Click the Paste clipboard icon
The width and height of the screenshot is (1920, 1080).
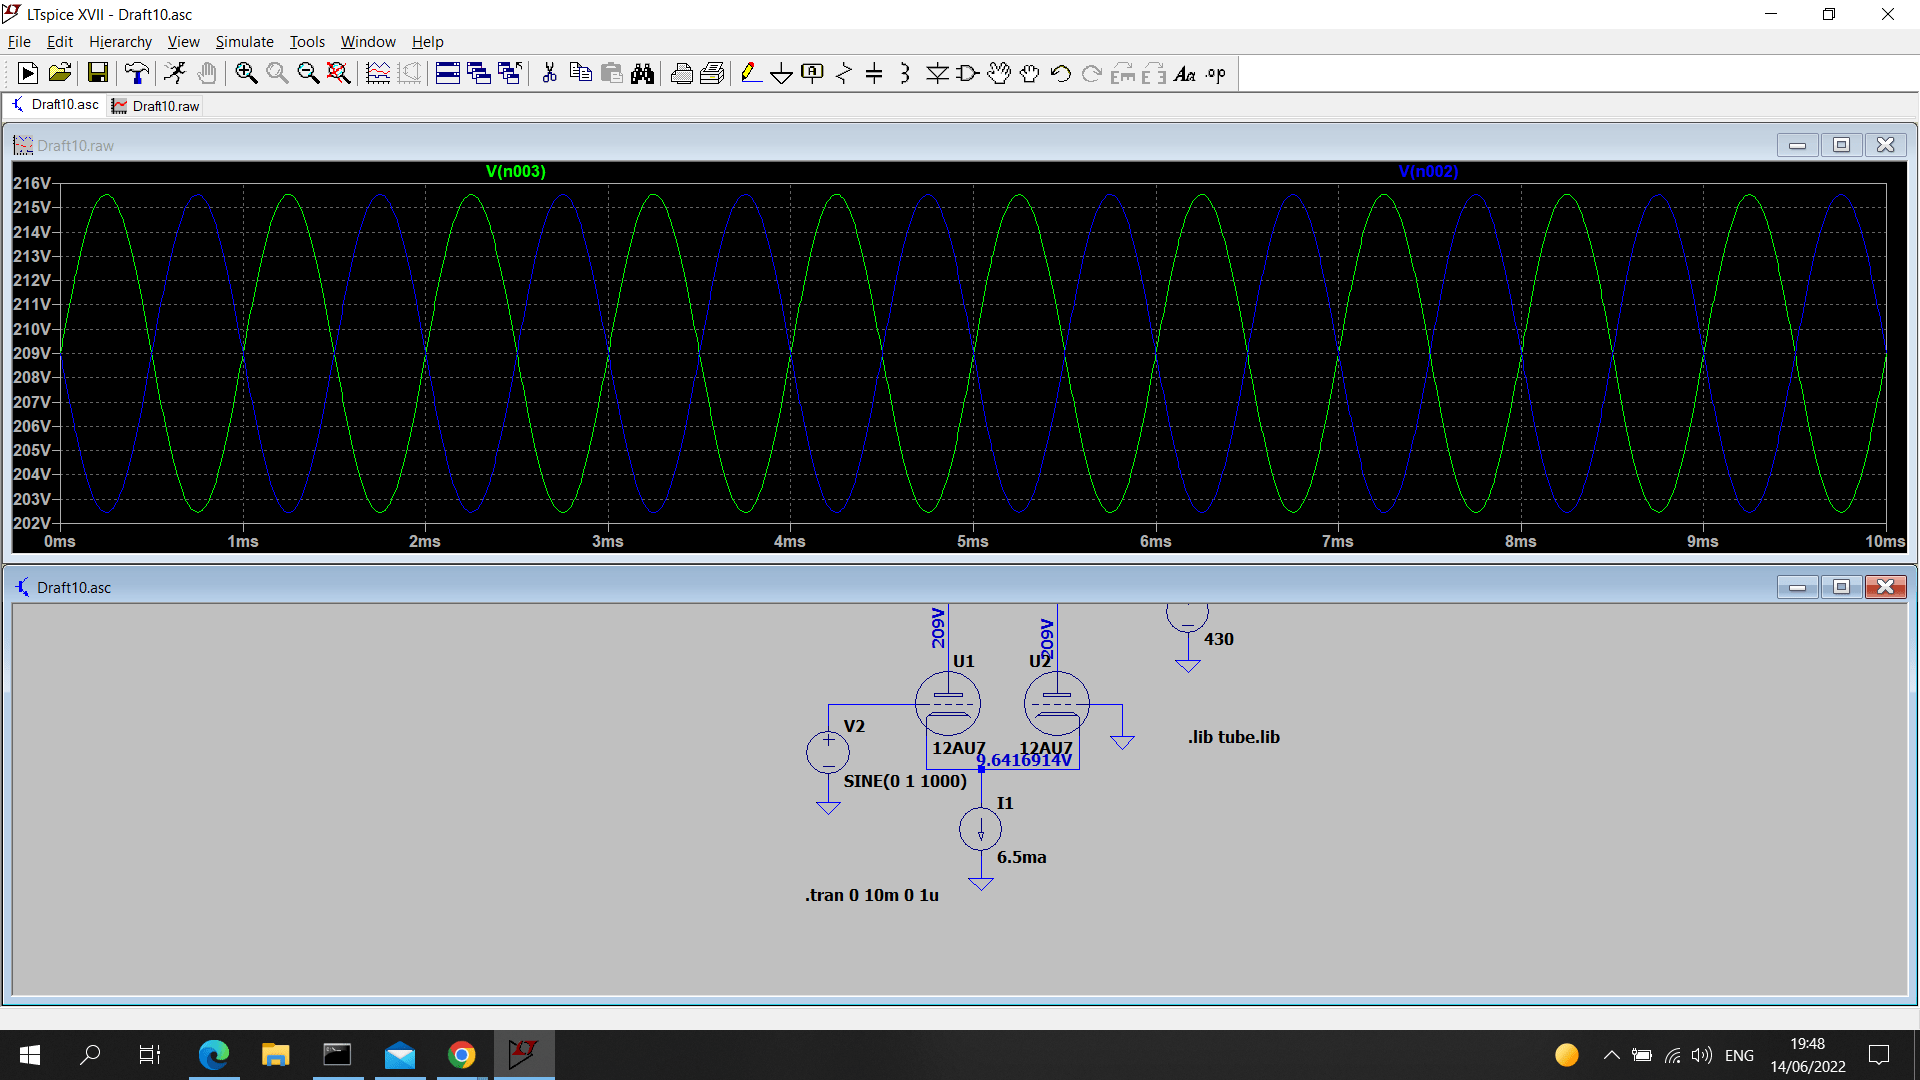coord(611,73)
